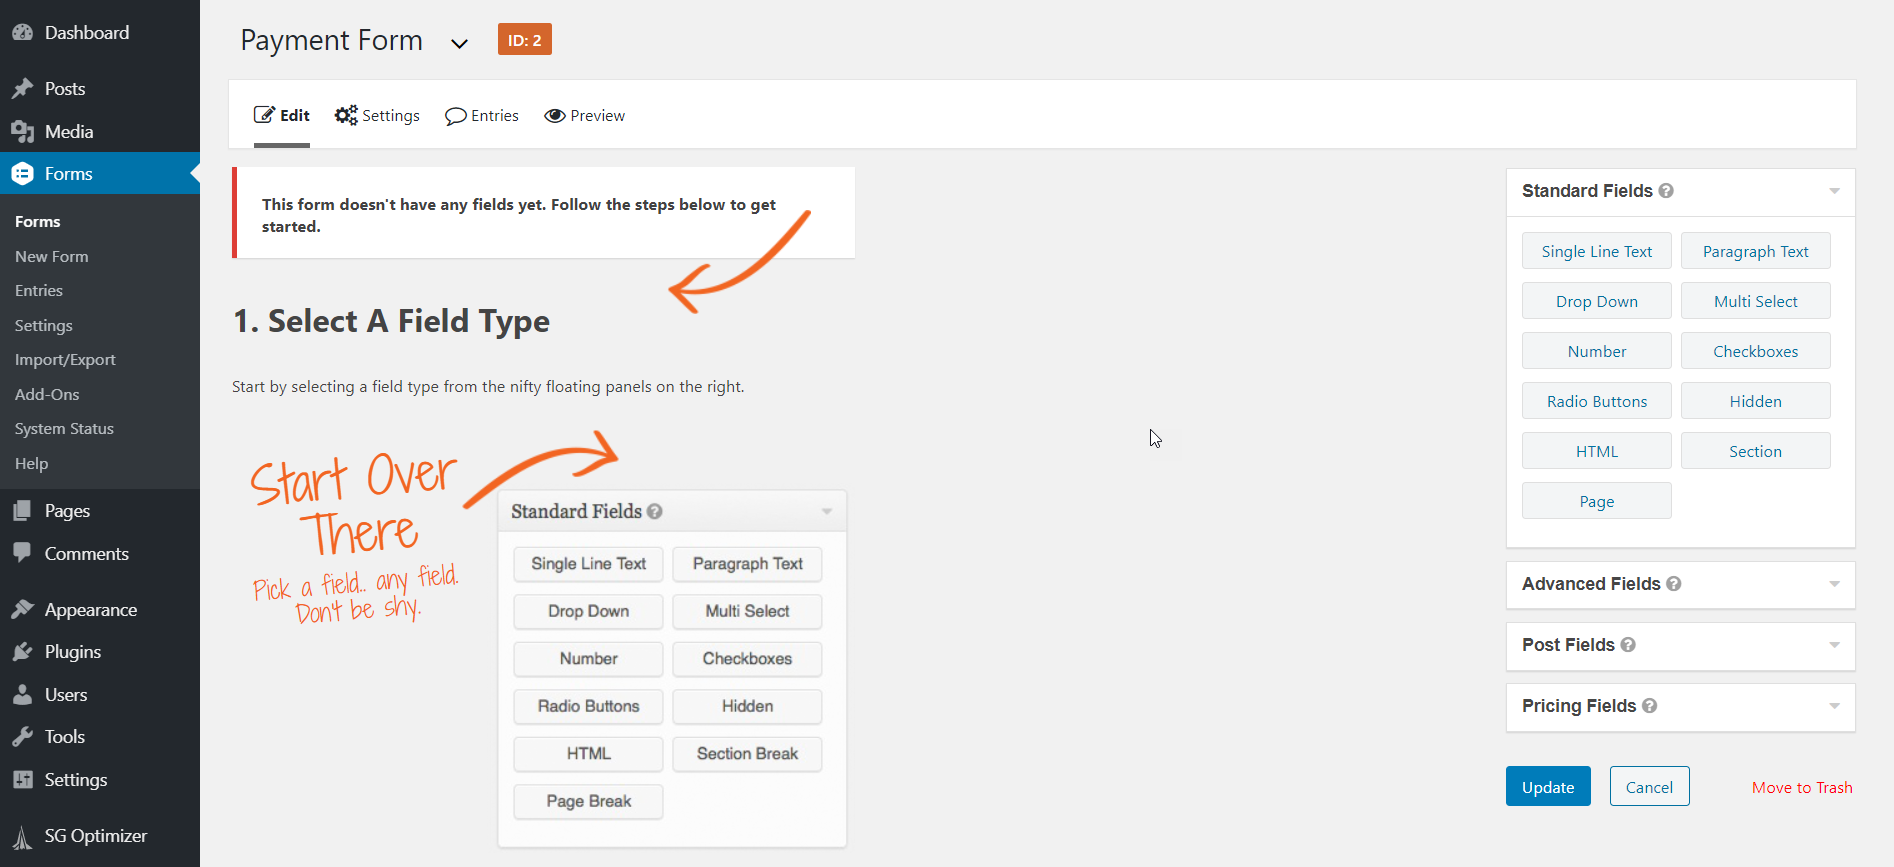
Task: Click the Preview eye icon
Action: pyautogui.click(x=555, y=116)
